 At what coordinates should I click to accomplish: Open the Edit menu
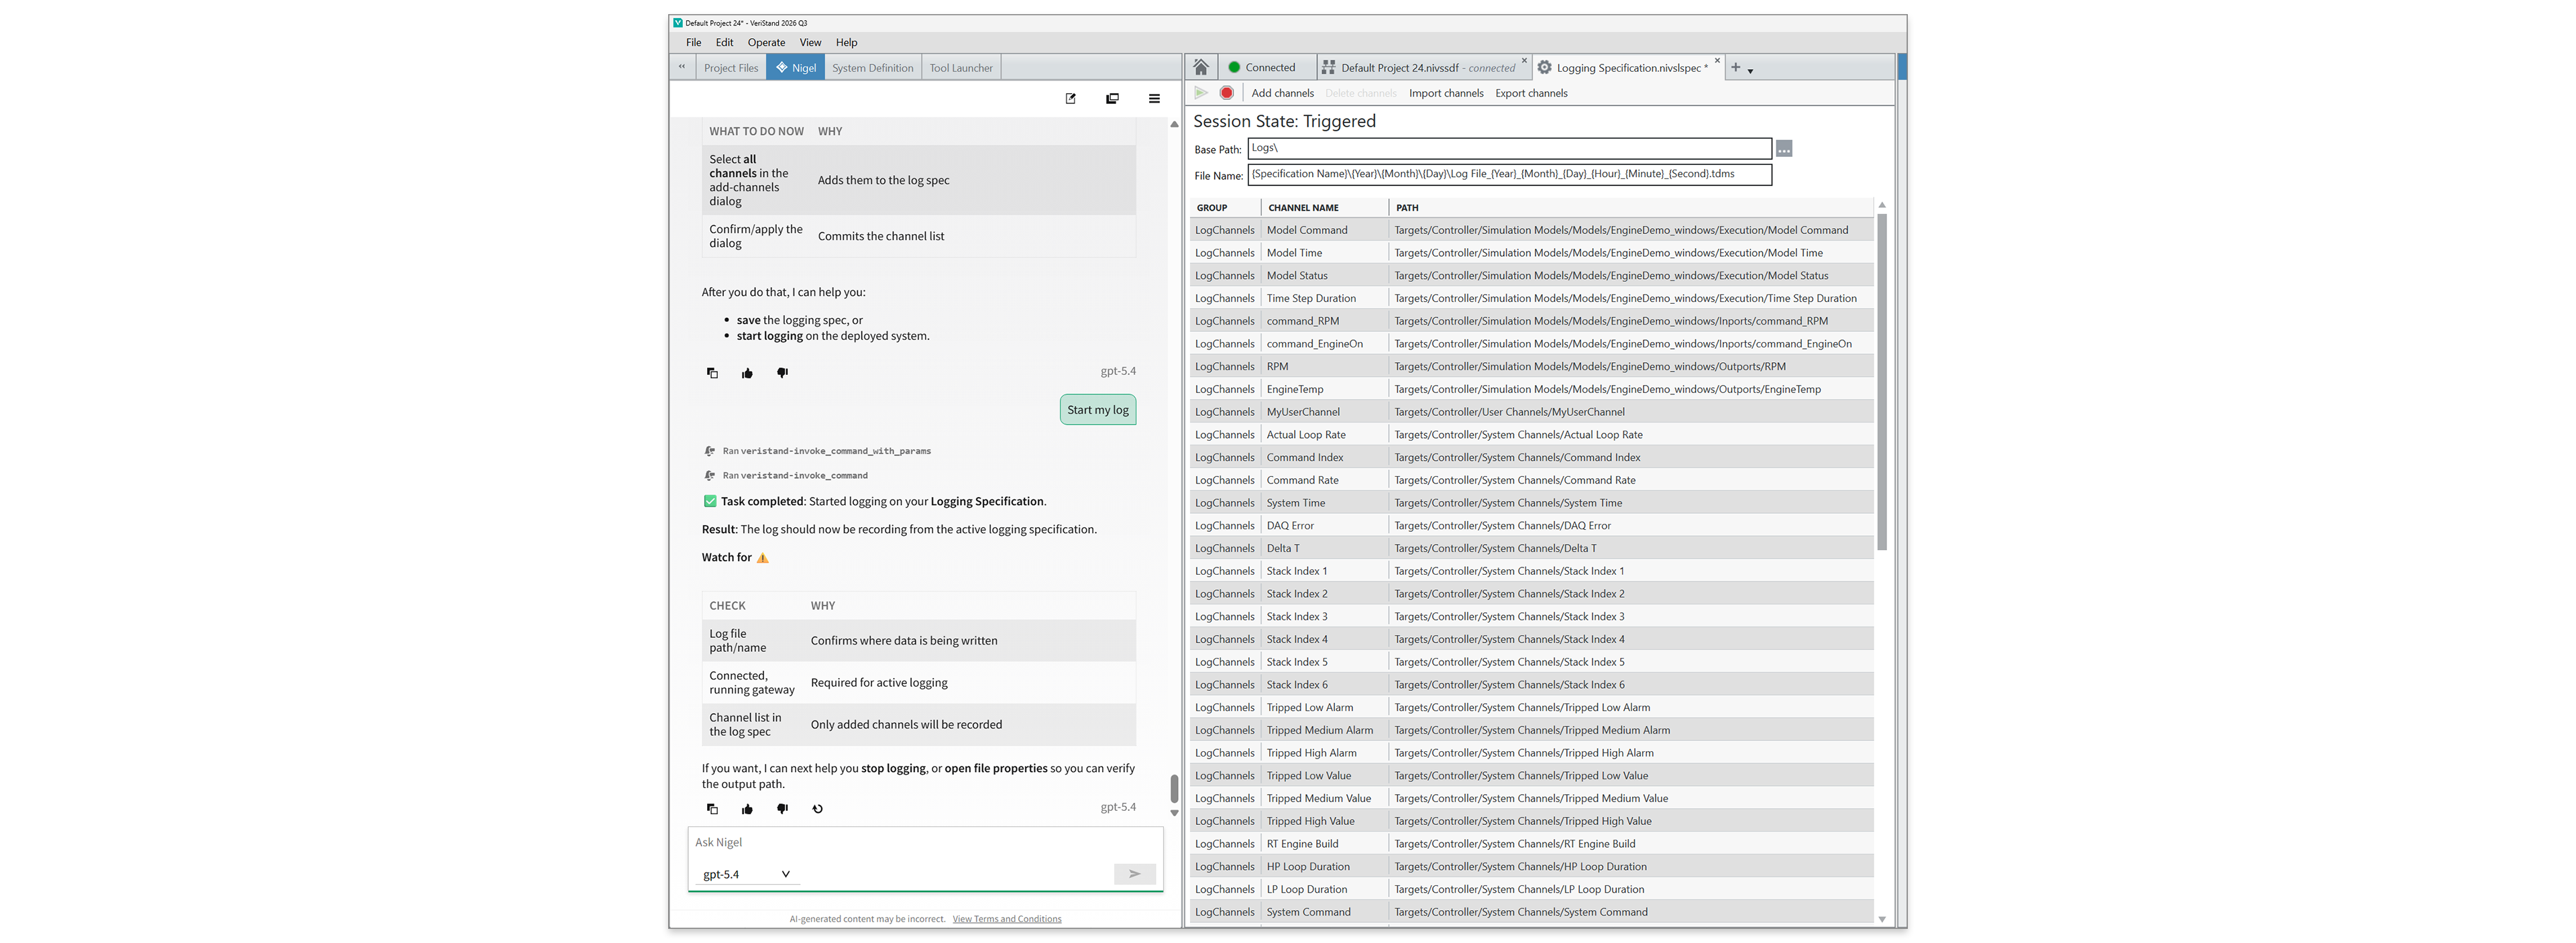pos(724,42)
